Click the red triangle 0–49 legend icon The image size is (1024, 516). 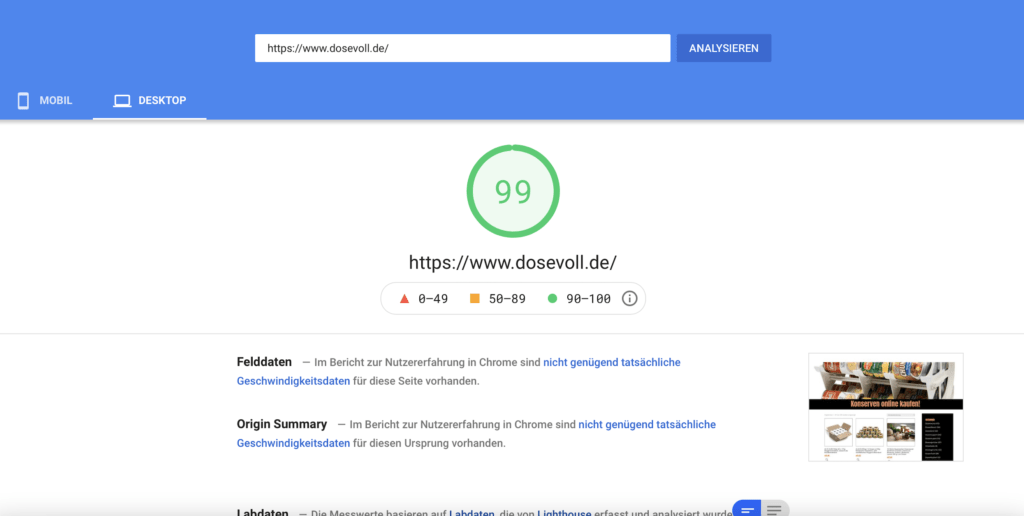(x=404, y=298)
